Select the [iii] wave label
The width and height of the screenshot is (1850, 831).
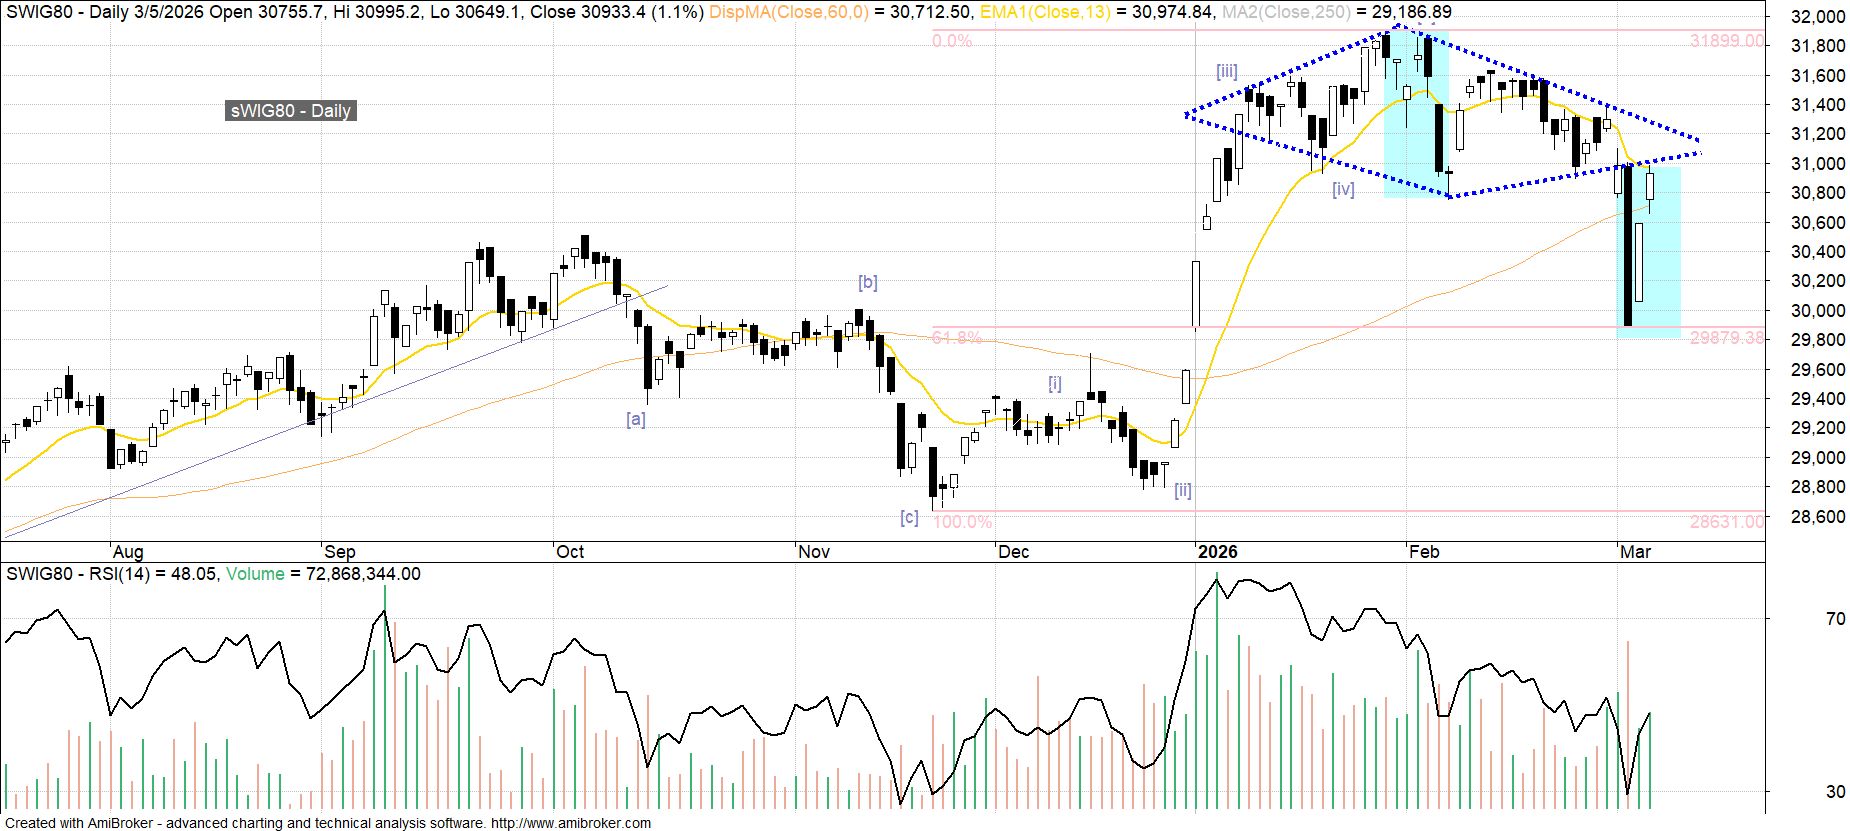click(x=1226, y=71)
